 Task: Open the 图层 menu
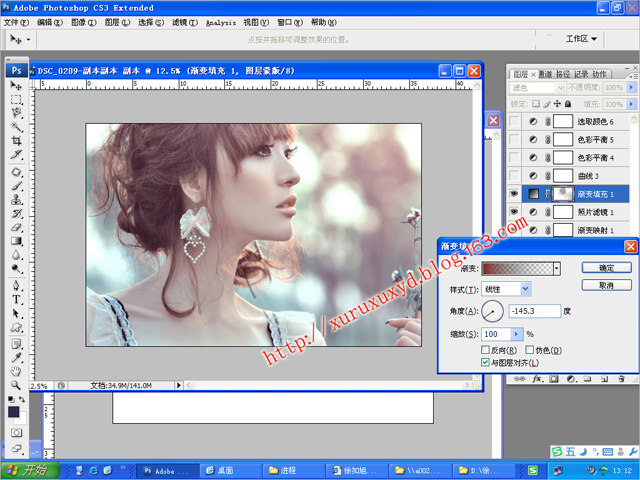pos(117,22)
